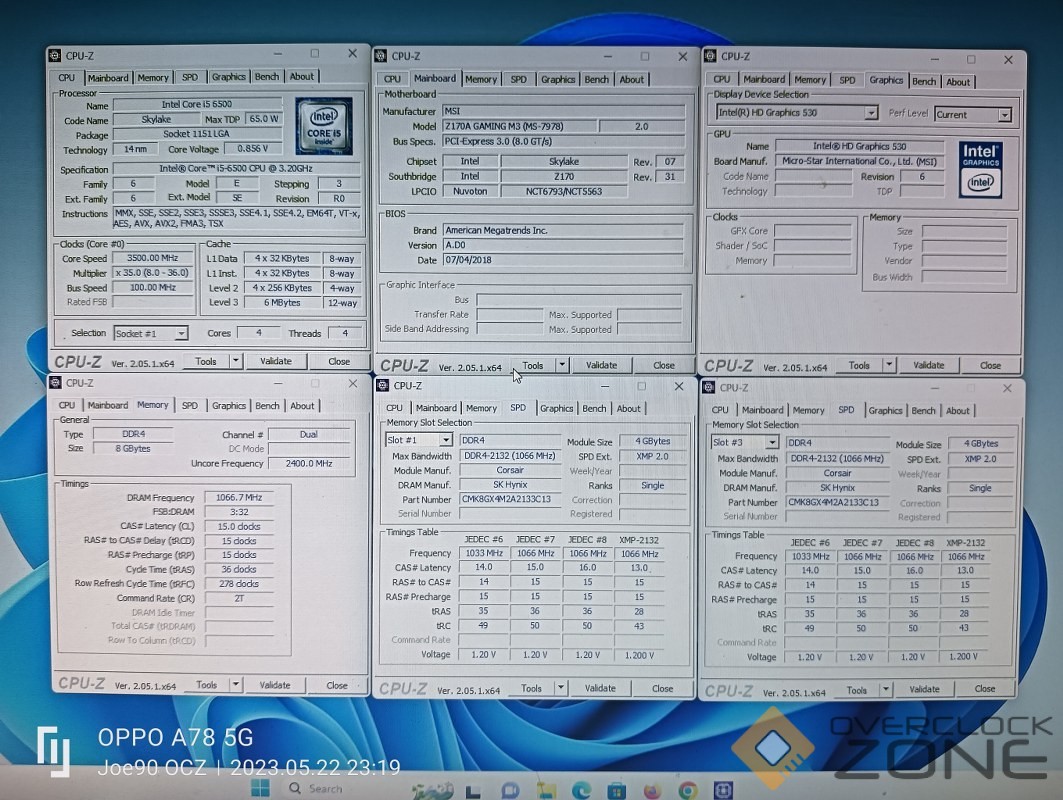Open Tools dropdown arrow in the Graphics window
Screen dimensions: 1063x800
[x=889, y=365]
